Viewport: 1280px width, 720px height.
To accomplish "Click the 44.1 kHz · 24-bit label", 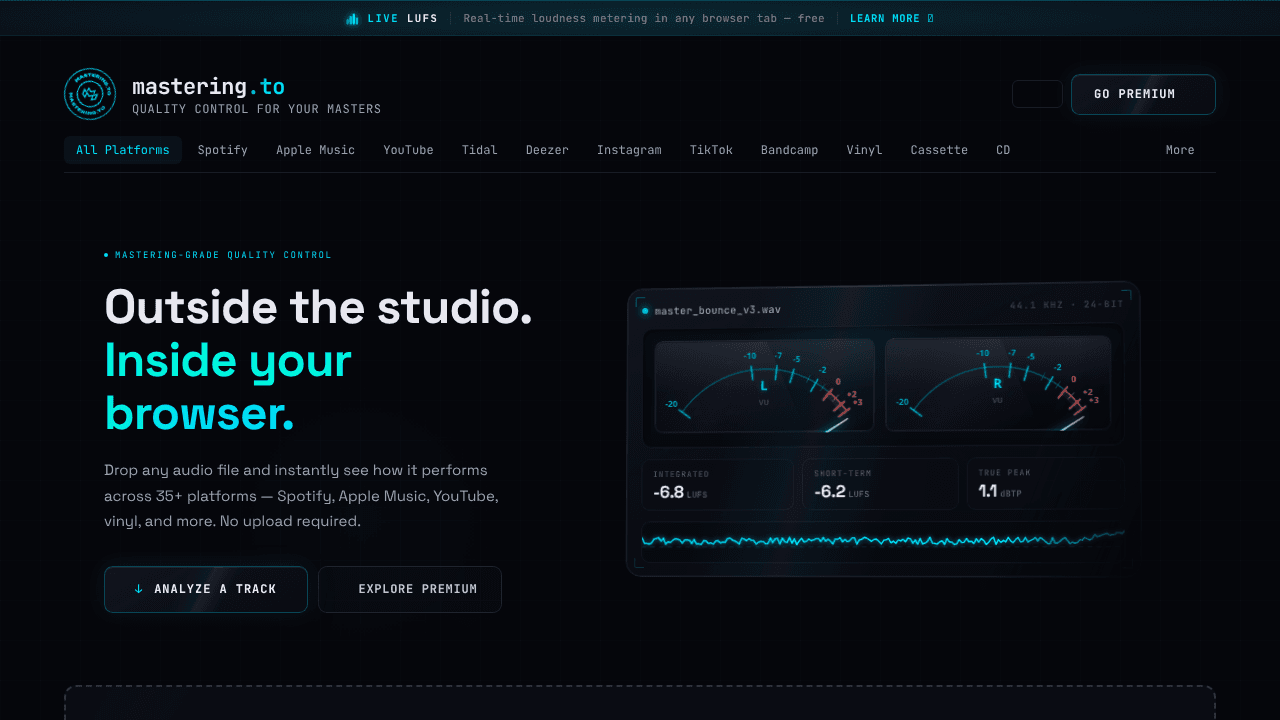I will pyautogui.click(x=1067, y=305).
